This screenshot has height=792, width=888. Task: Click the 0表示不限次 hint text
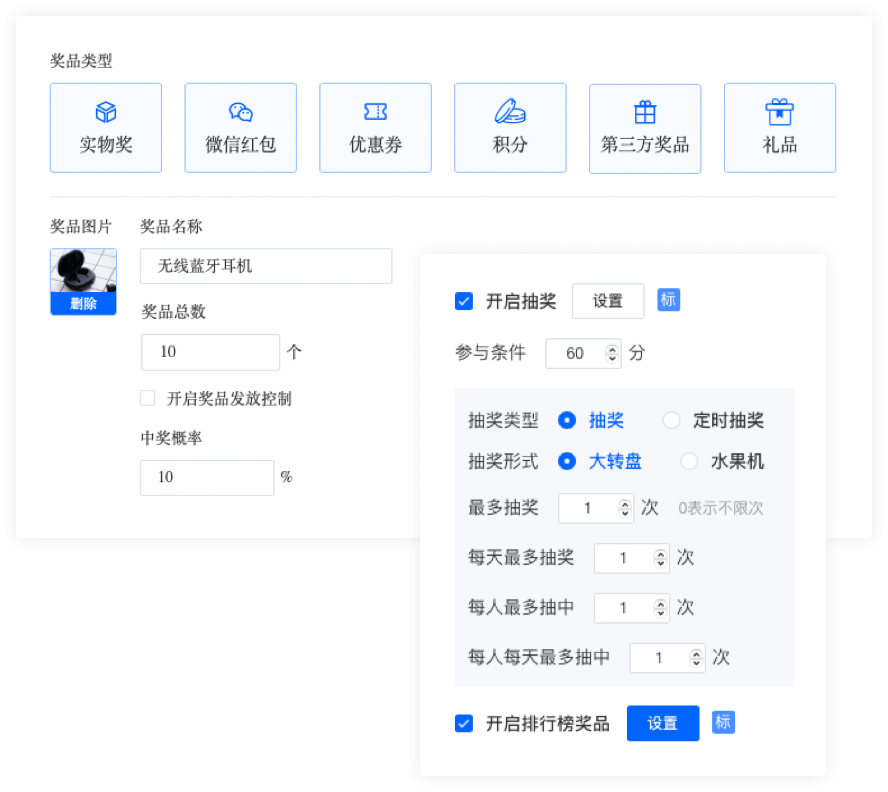click(721, 508)
